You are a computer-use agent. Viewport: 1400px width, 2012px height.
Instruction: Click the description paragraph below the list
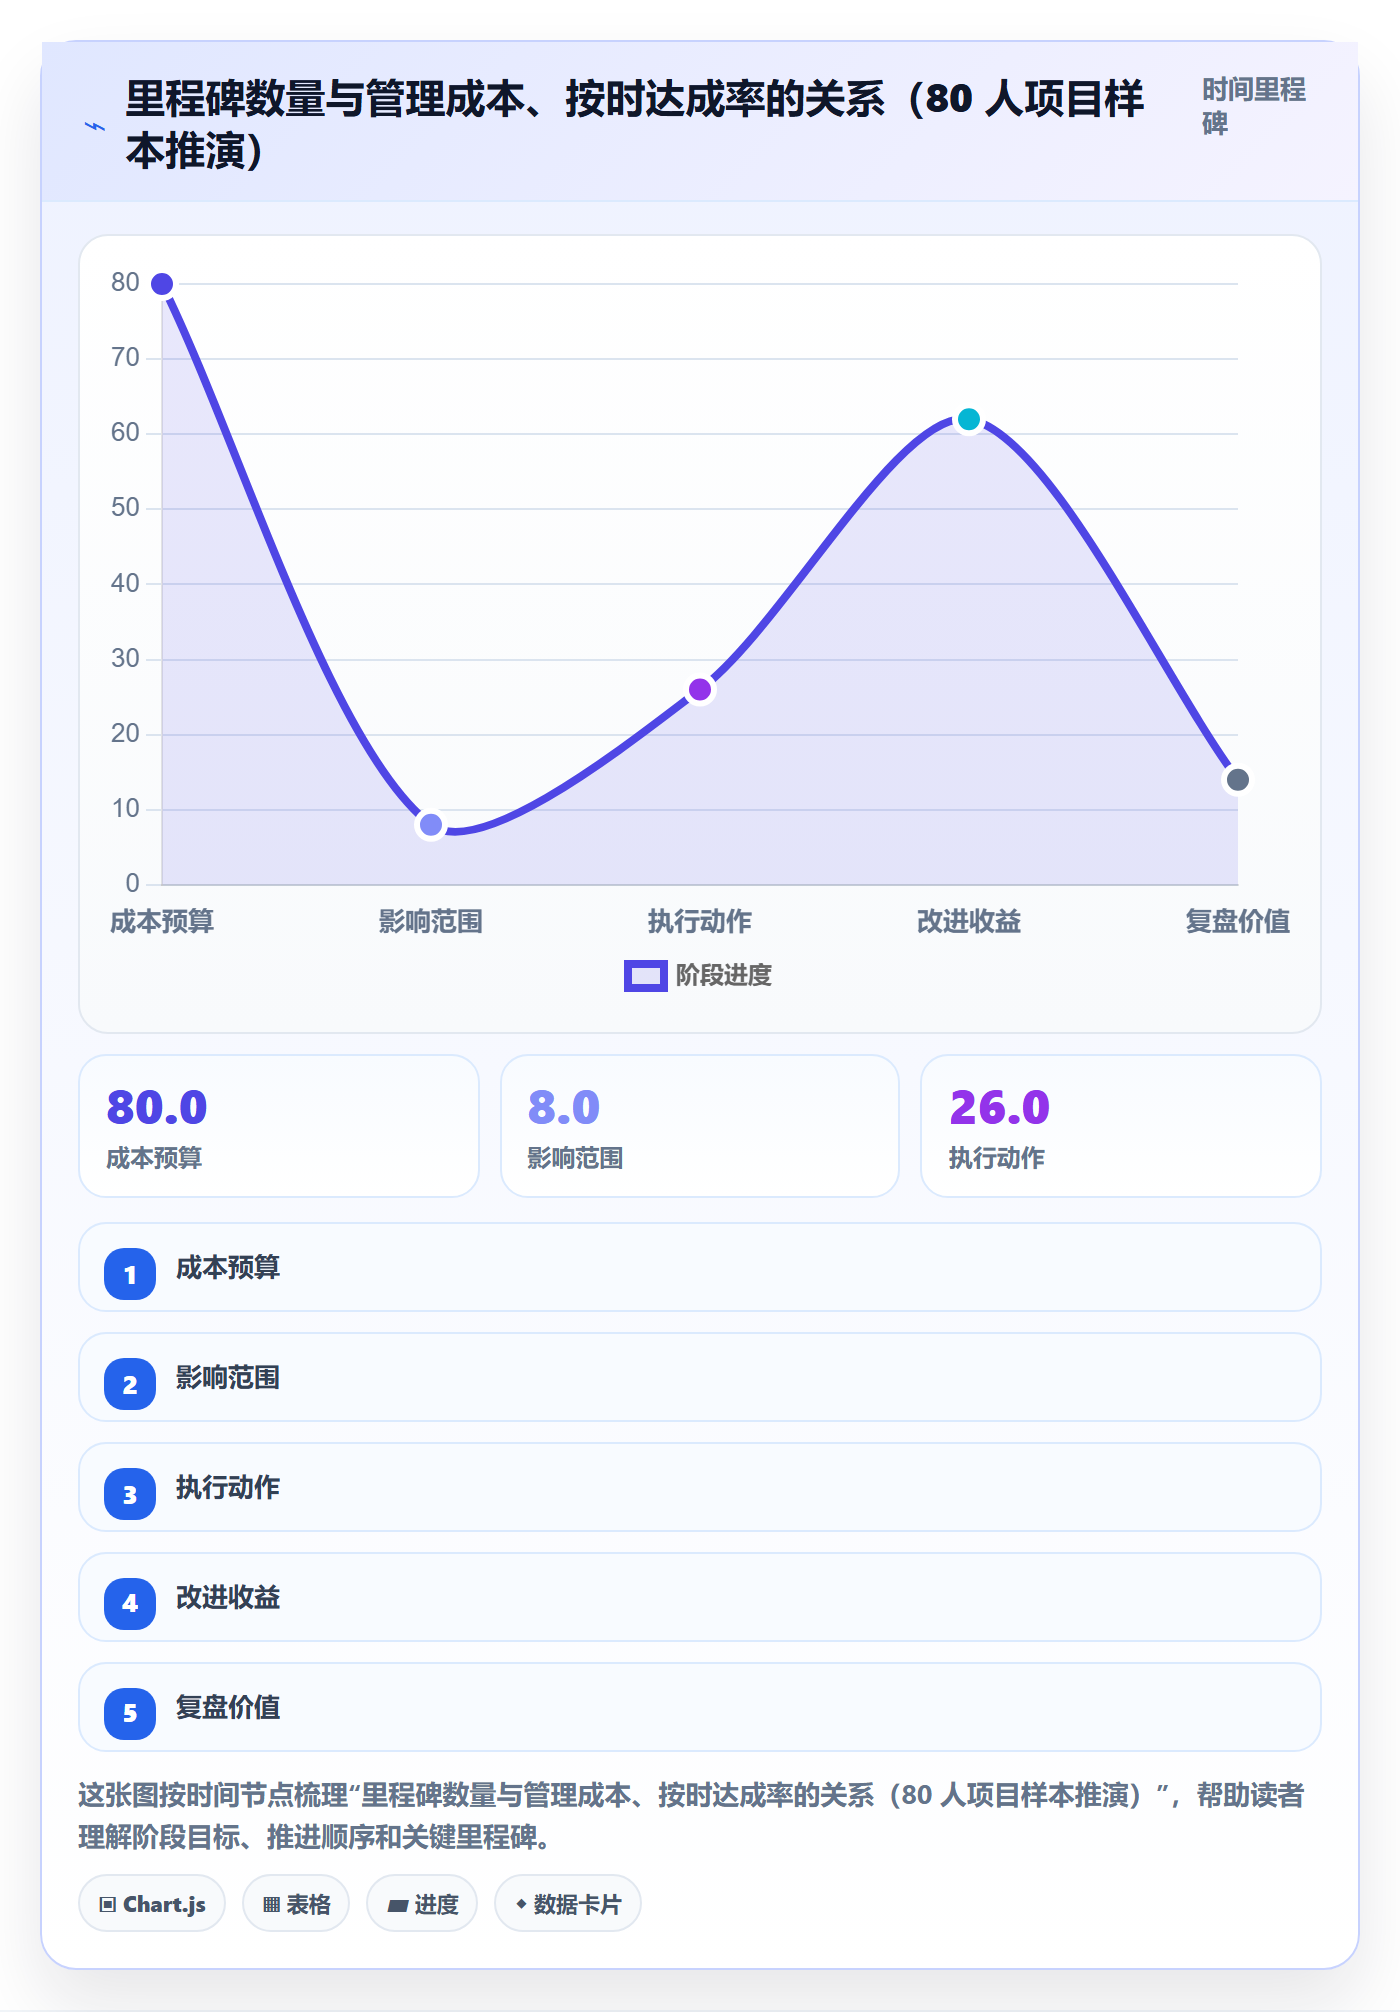[692, 1816]
